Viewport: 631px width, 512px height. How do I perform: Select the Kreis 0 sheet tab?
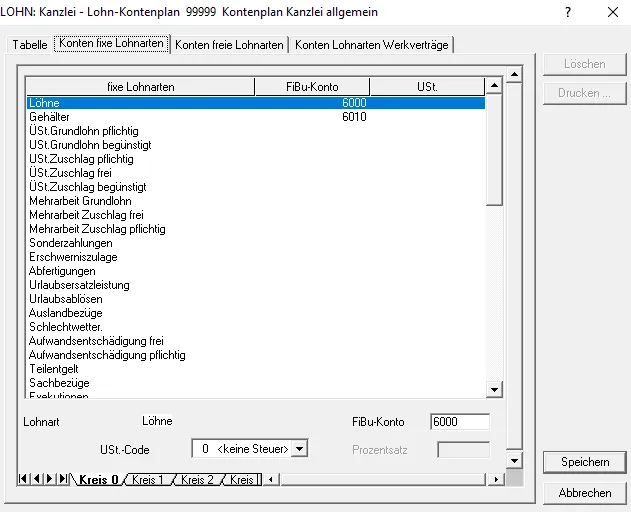click(x=99, y=479)
